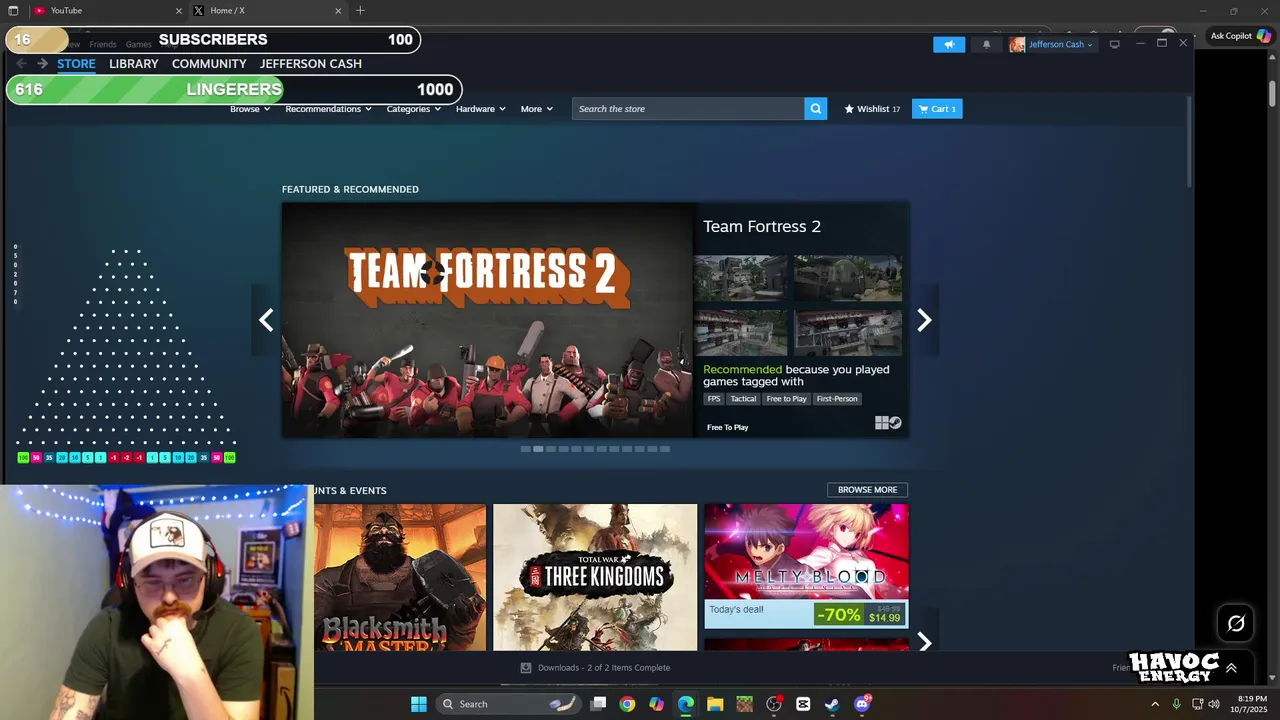The height and width of the screenshot is (720, 1280).
Task: Open the JEFFERSON CASH profile tab
Action: pyautogui.click(x=311, y=63)
